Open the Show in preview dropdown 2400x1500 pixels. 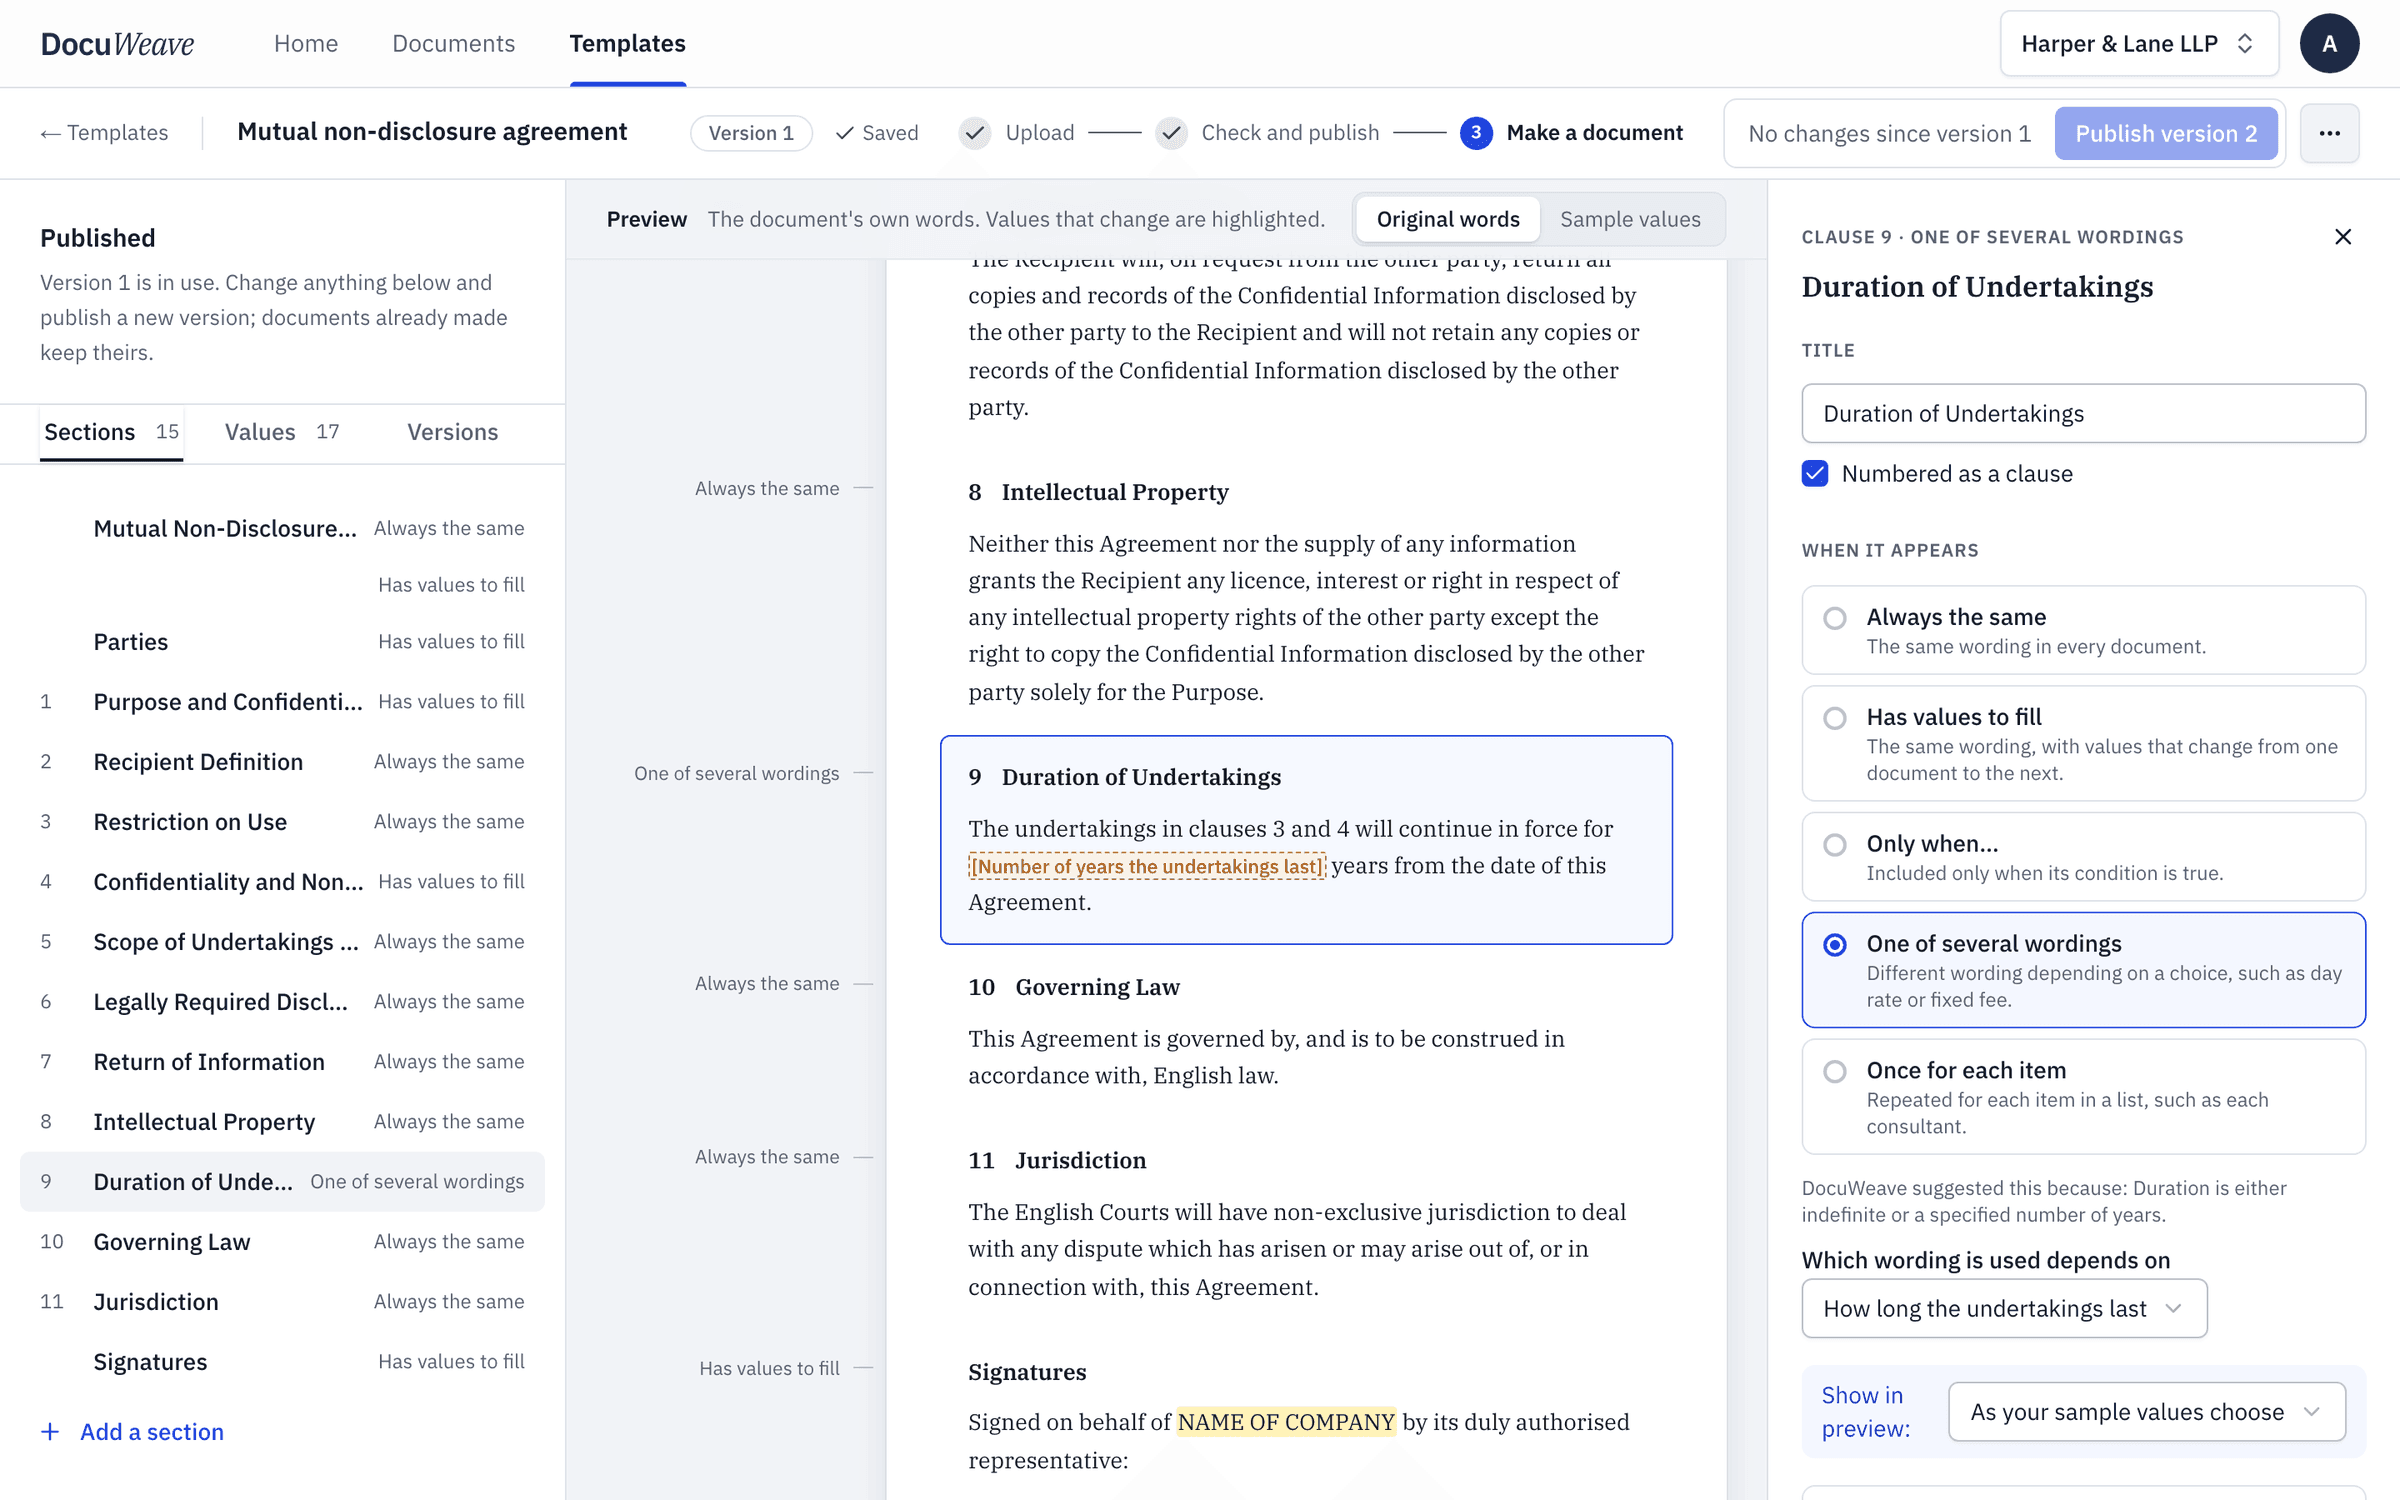[2147, 1412]
